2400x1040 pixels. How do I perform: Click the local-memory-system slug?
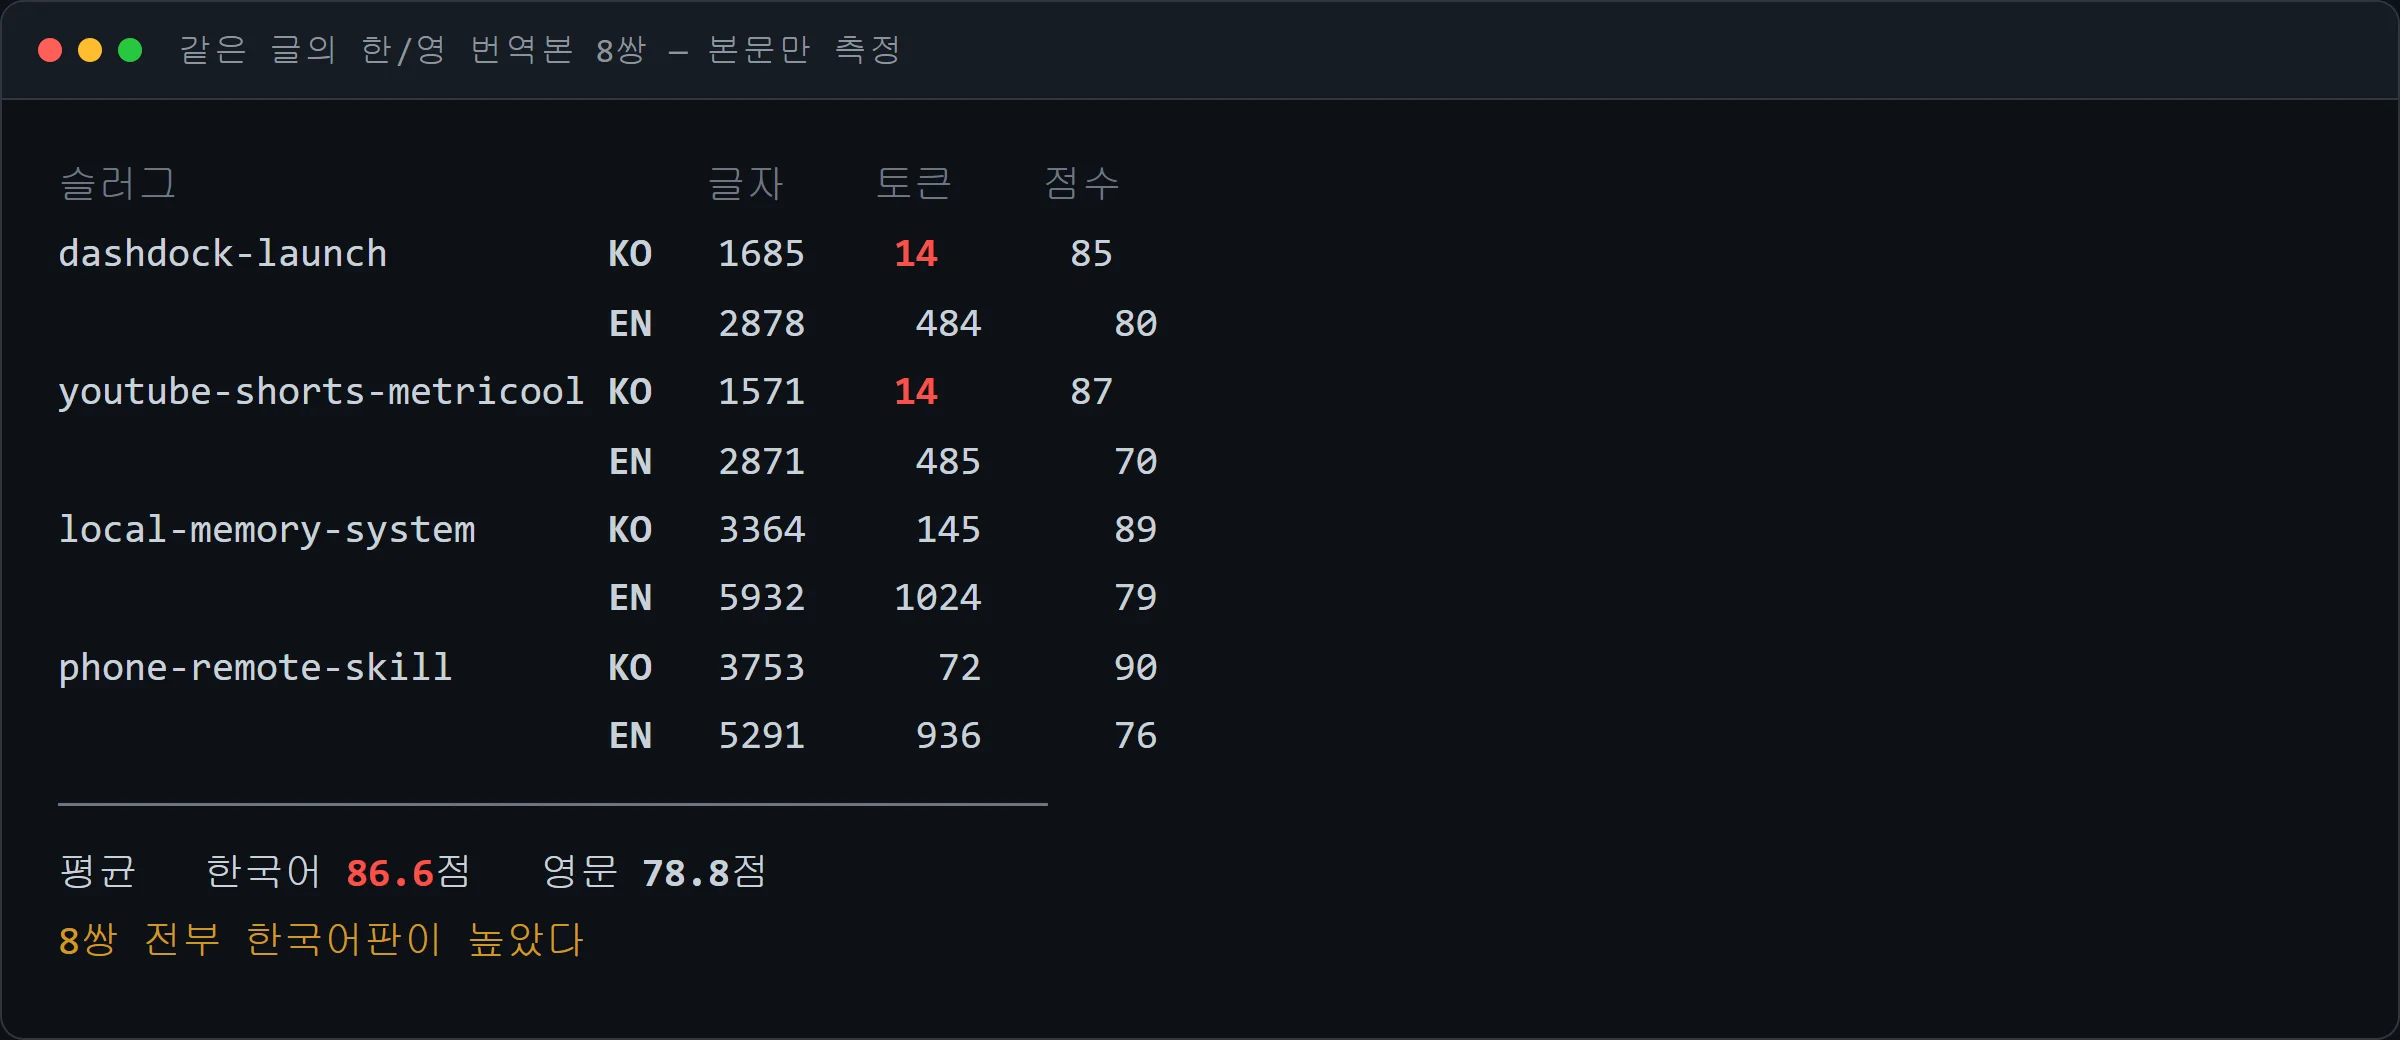click(x=267, y=530)
